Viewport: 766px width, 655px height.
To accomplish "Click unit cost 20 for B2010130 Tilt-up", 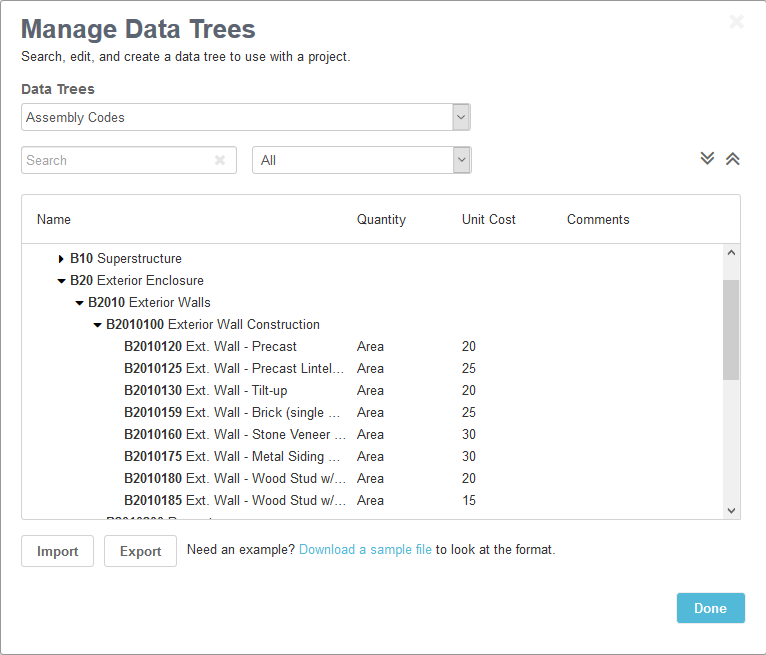I will tap(468, 390).
